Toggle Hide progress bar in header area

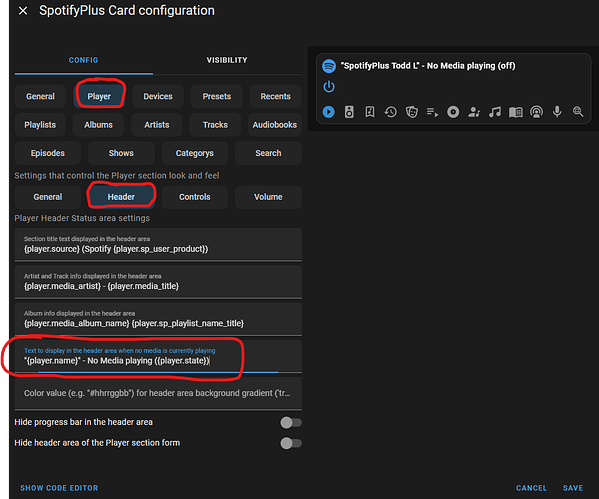(291, 423)
